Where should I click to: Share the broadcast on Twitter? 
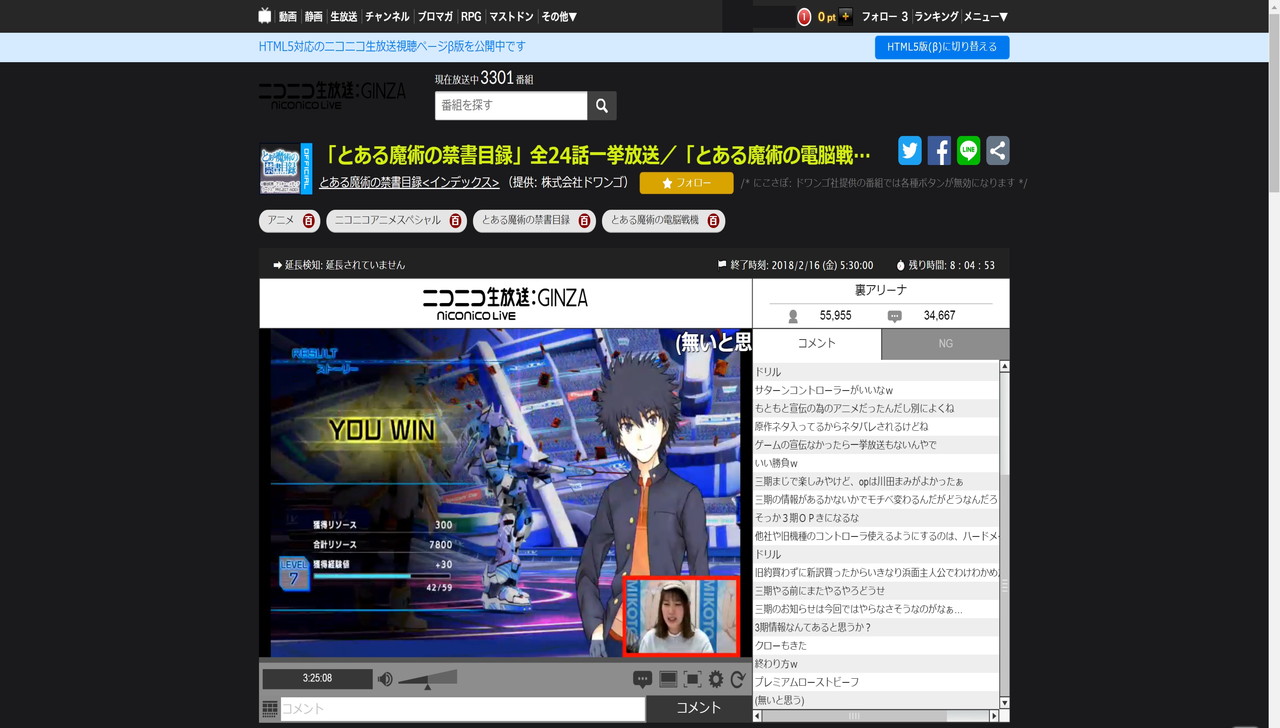click(910, 150)
